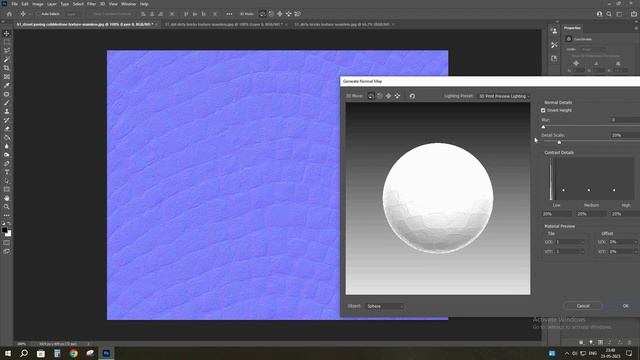
Task: Select the Pen tool
Action: pos(7,164)
